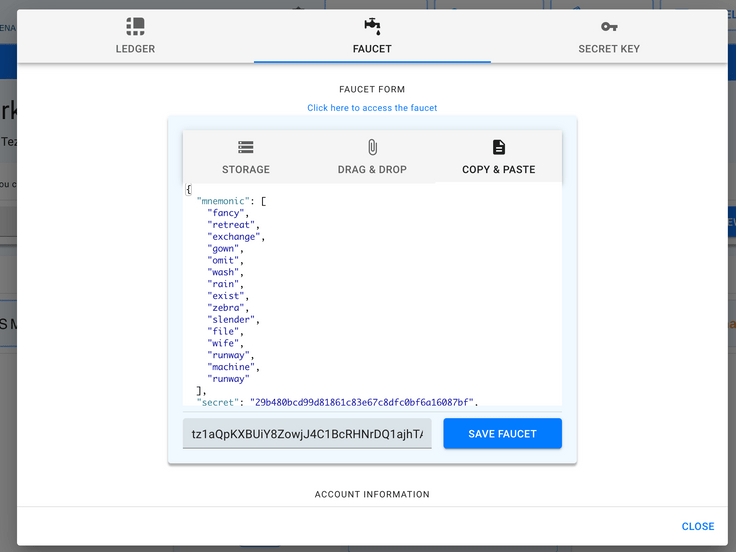Open the 'Click here to access the faucet' link
Screen dimensions: 736x552
[372, 108]
